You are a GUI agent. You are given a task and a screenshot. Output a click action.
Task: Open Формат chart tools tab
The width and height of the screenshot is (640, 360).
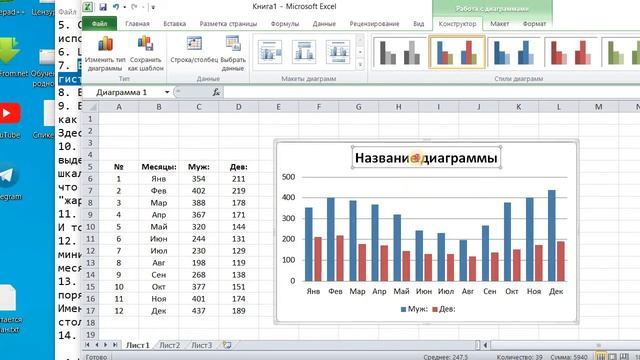[534, 24]
